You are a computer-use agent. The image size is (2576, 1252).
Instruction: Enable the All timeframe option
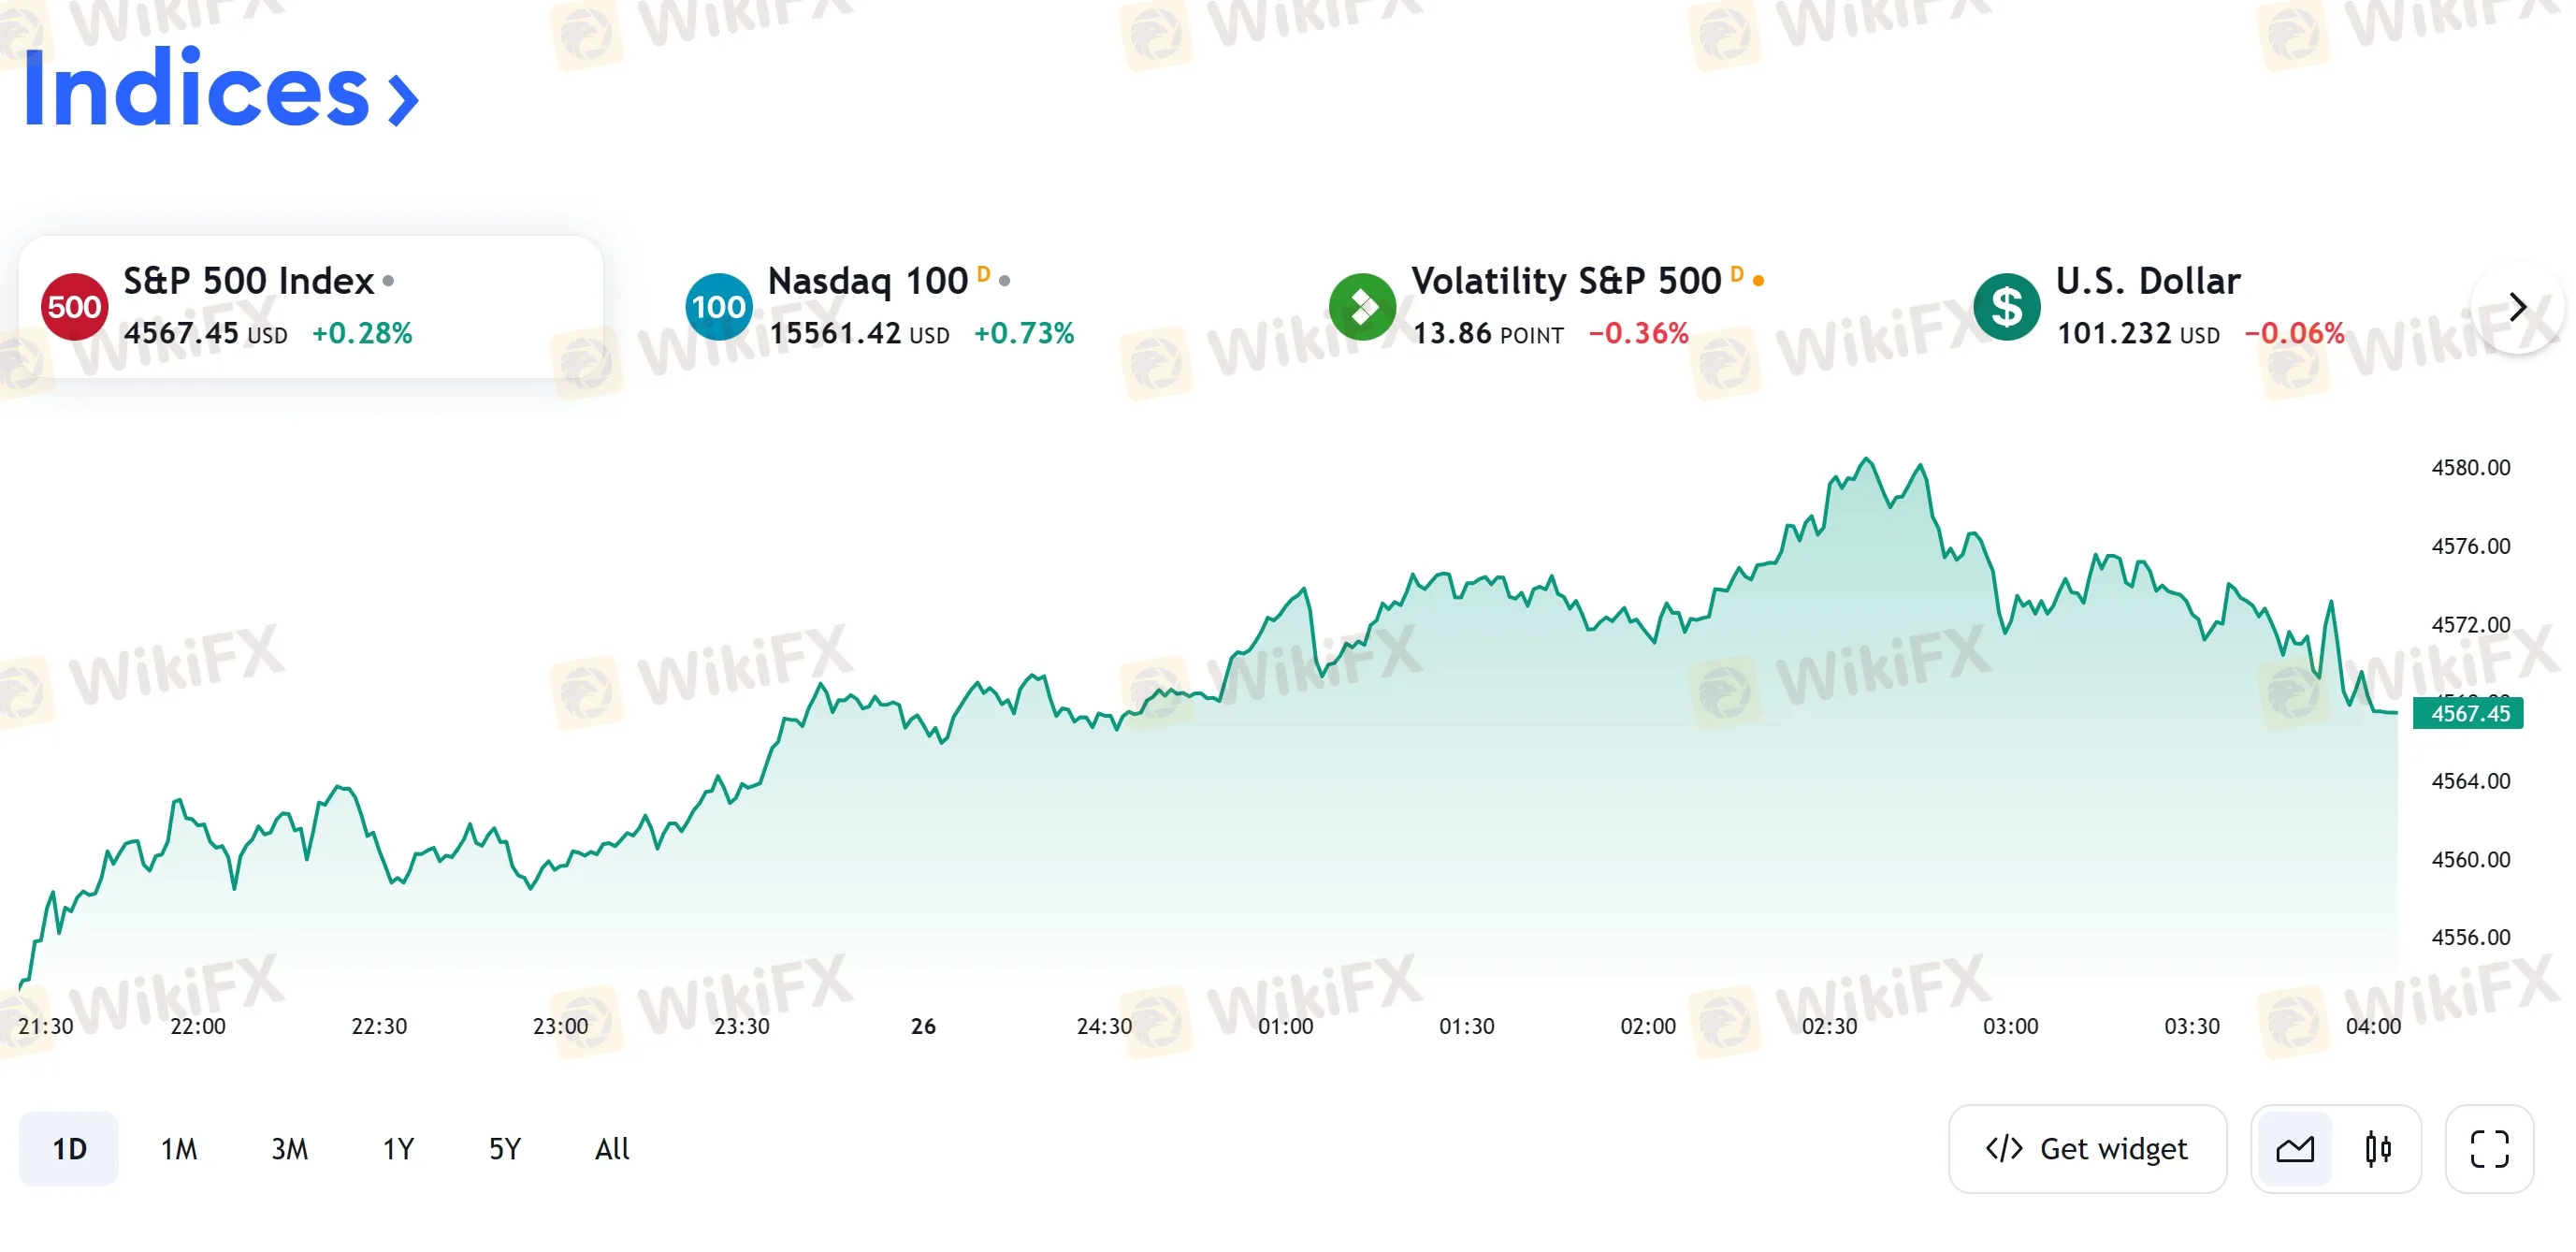[612, 1148]
